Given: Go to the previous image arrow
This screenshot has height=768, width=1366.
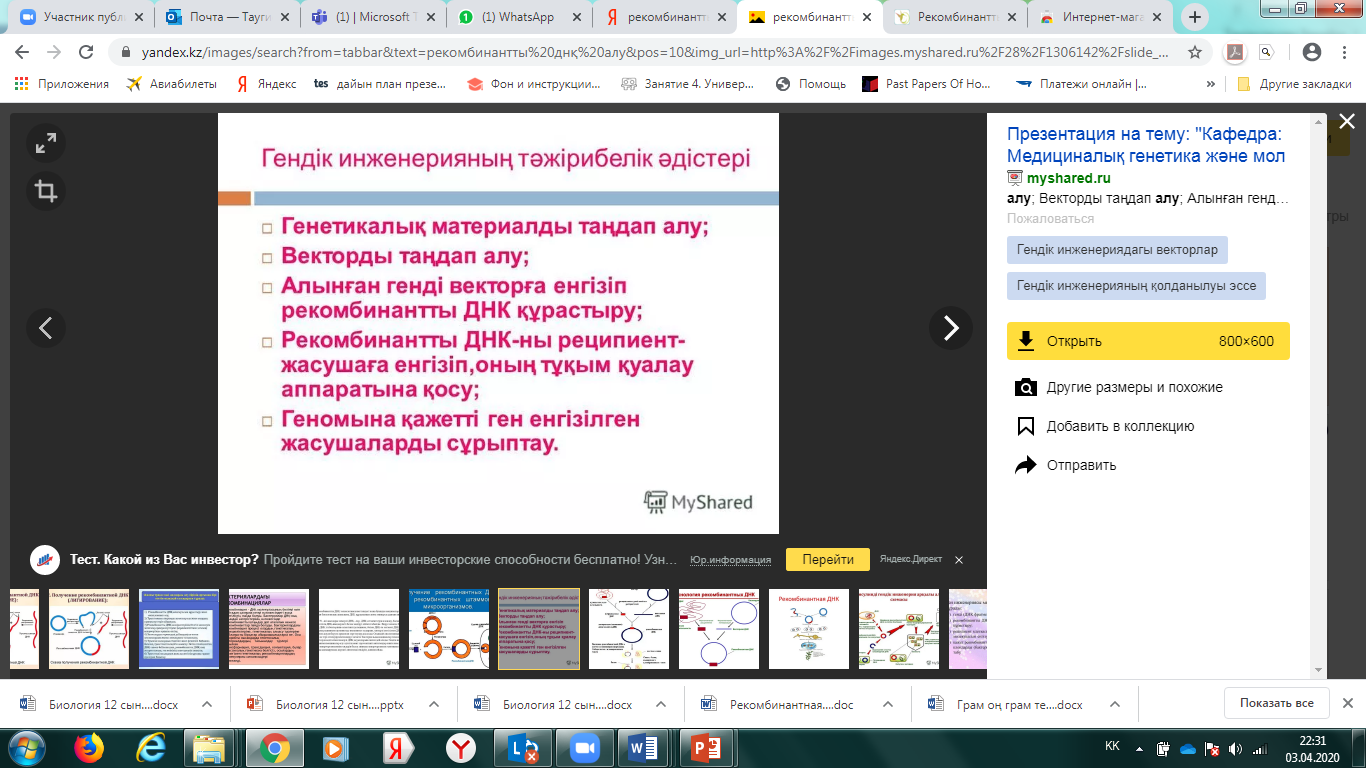Looking at the screenshot, I should 46,327.
